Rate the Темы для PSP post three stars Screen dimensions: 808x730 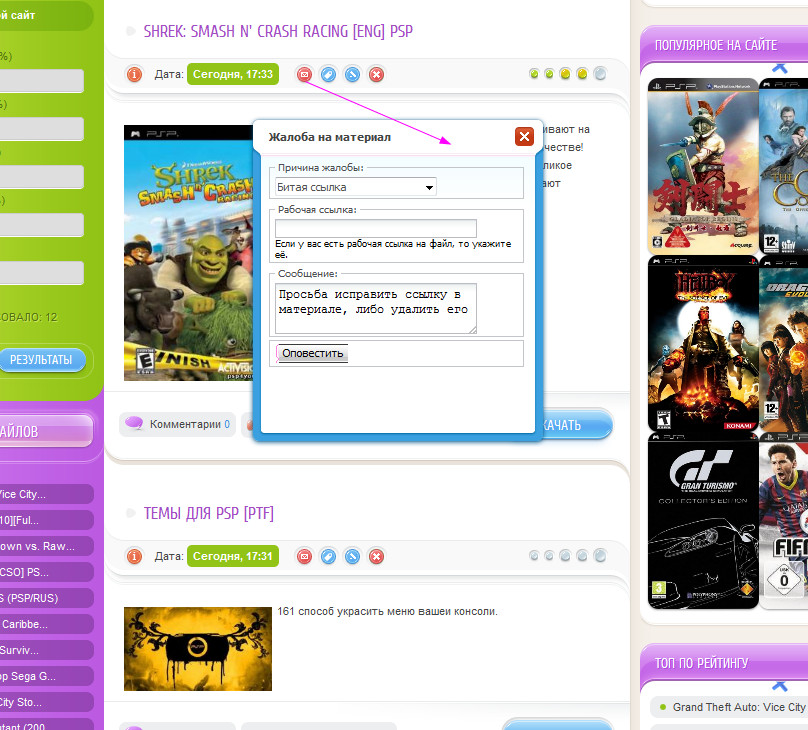pyautogui.click(x=565, y=556)
